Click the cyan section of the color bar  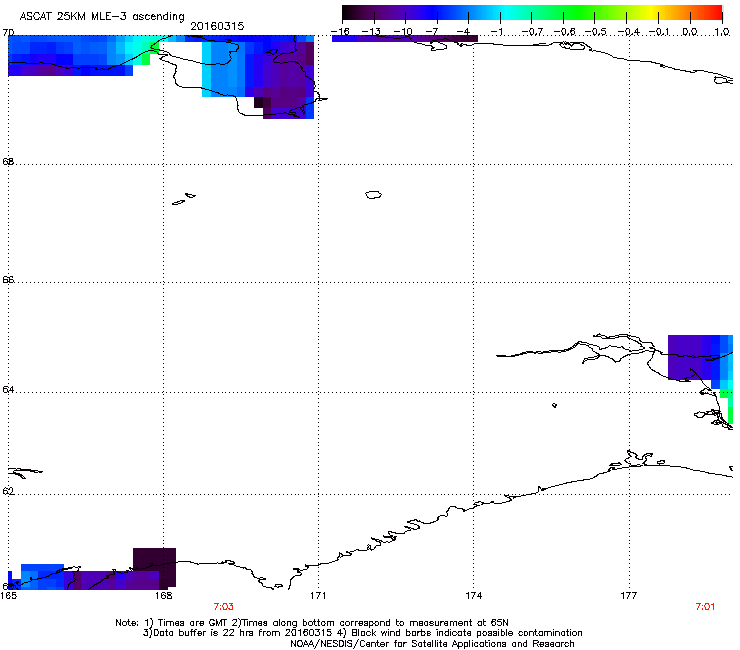pyautogui.click(x=507, y=13)
